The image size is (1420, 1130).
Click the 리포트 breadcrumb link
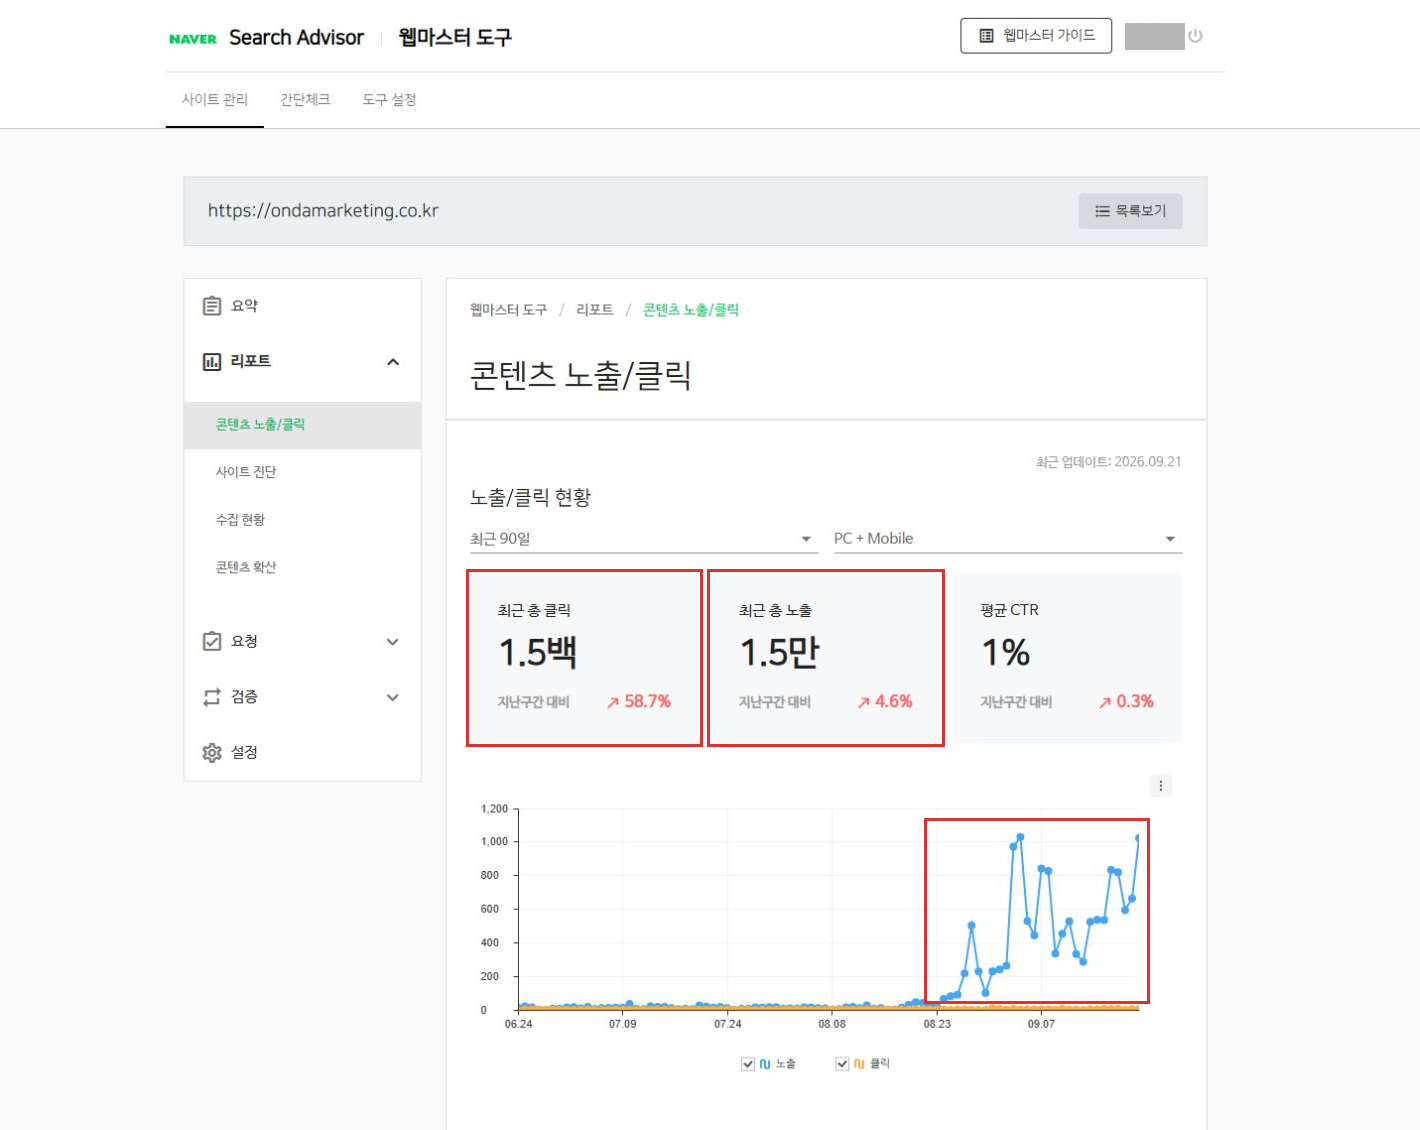coord(595,310)
